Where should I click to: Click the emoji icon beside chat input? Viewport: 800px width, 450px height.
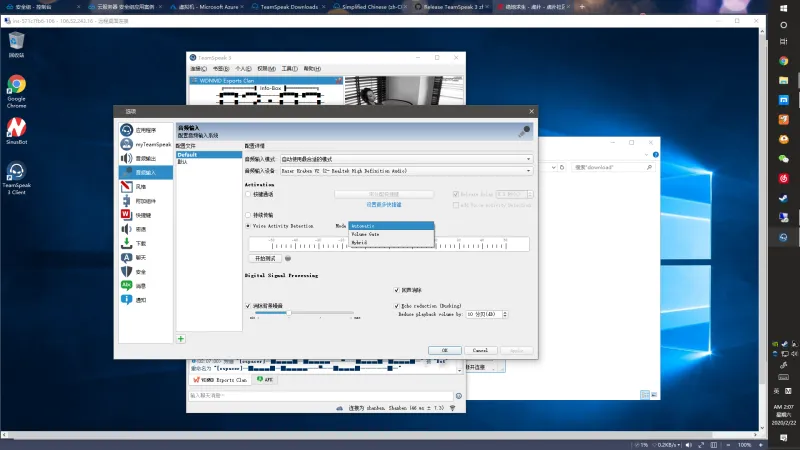coord(459,395)
